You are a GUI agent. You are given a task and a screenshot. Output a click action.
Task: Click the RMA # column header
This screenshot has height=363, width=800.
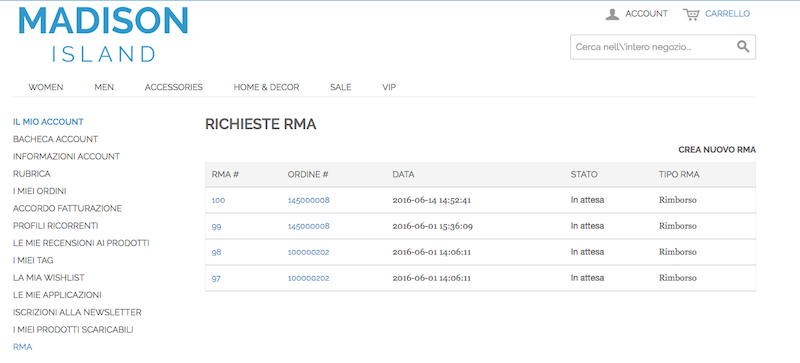226,175
